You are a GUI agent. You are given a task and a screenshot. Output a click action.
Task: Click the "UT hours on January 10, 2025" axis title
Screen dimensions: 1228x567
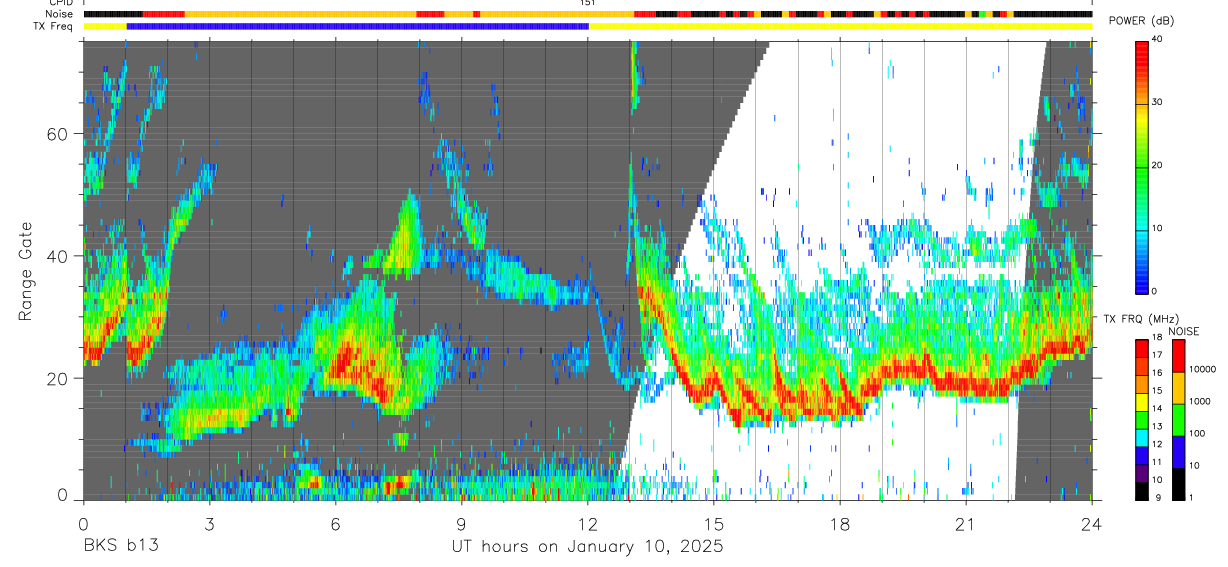[587, 547]
